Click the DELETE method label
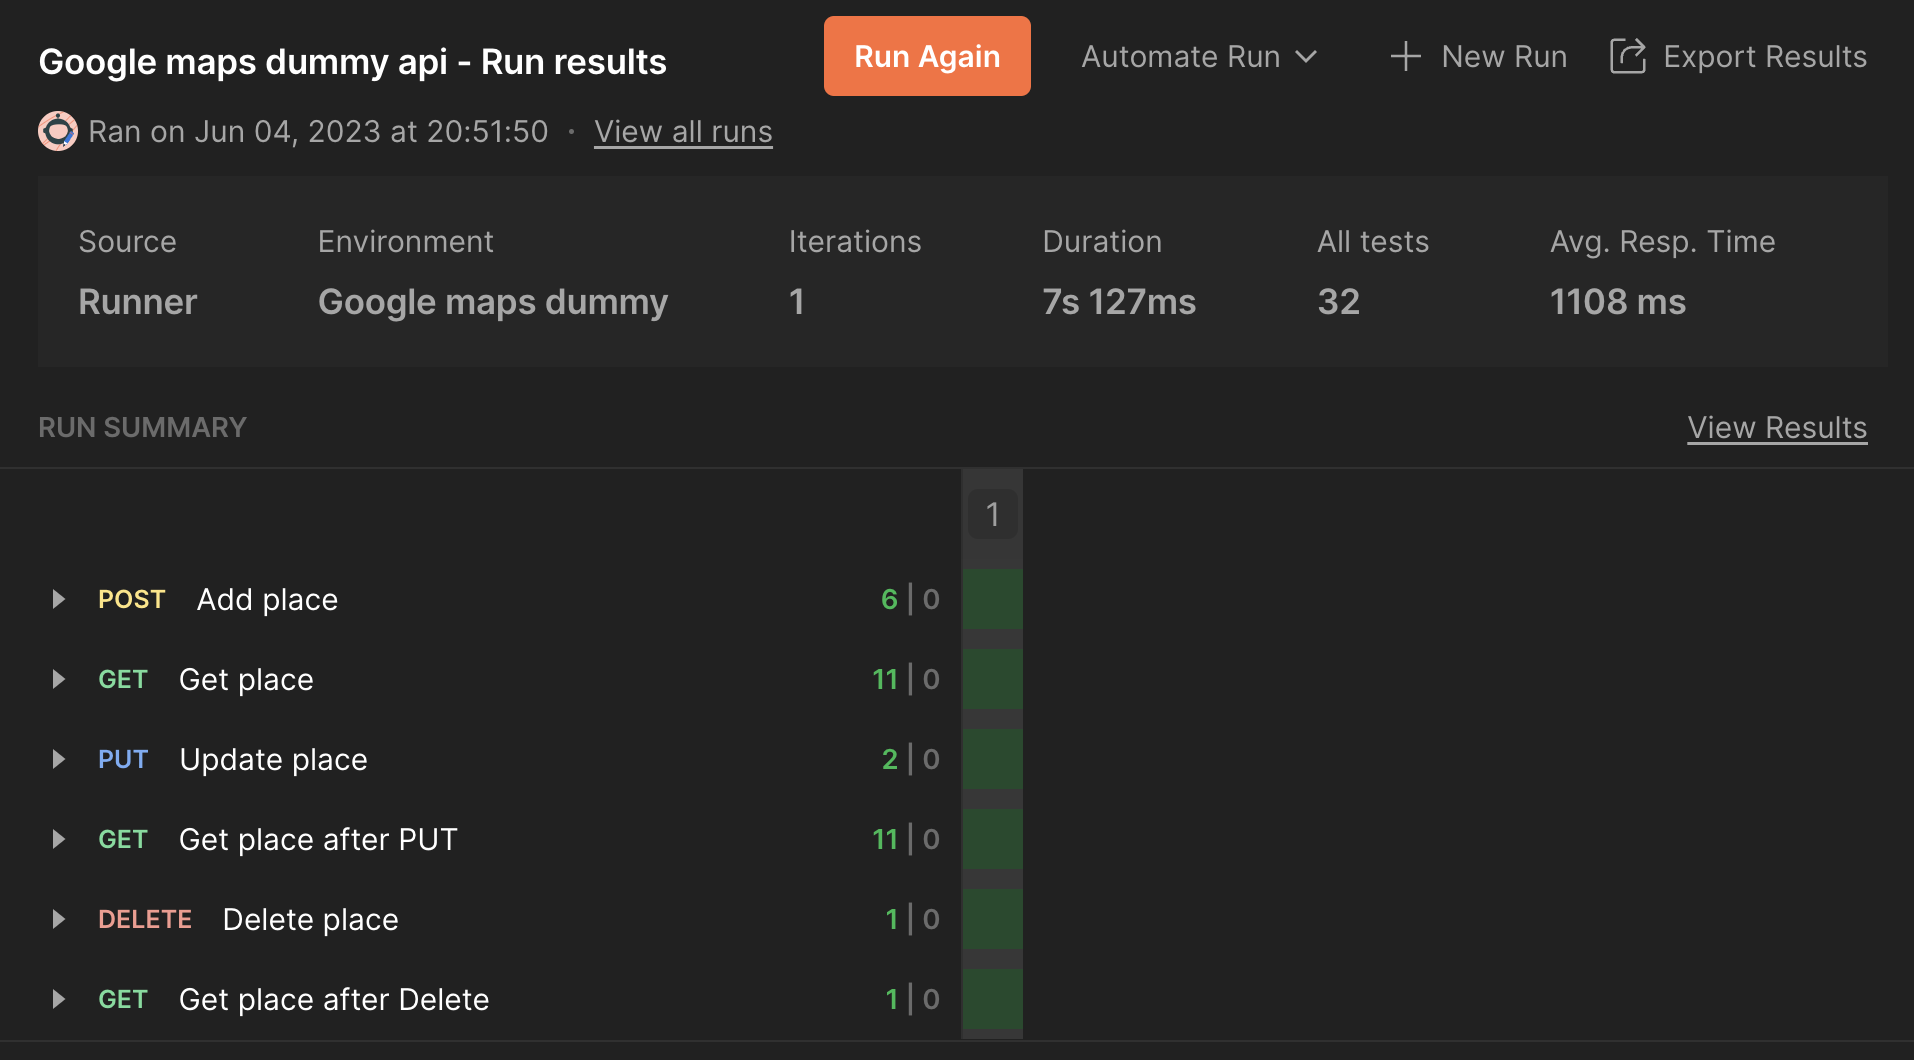The width and height of the screenshot is (1914, 1060). point(145,919)
